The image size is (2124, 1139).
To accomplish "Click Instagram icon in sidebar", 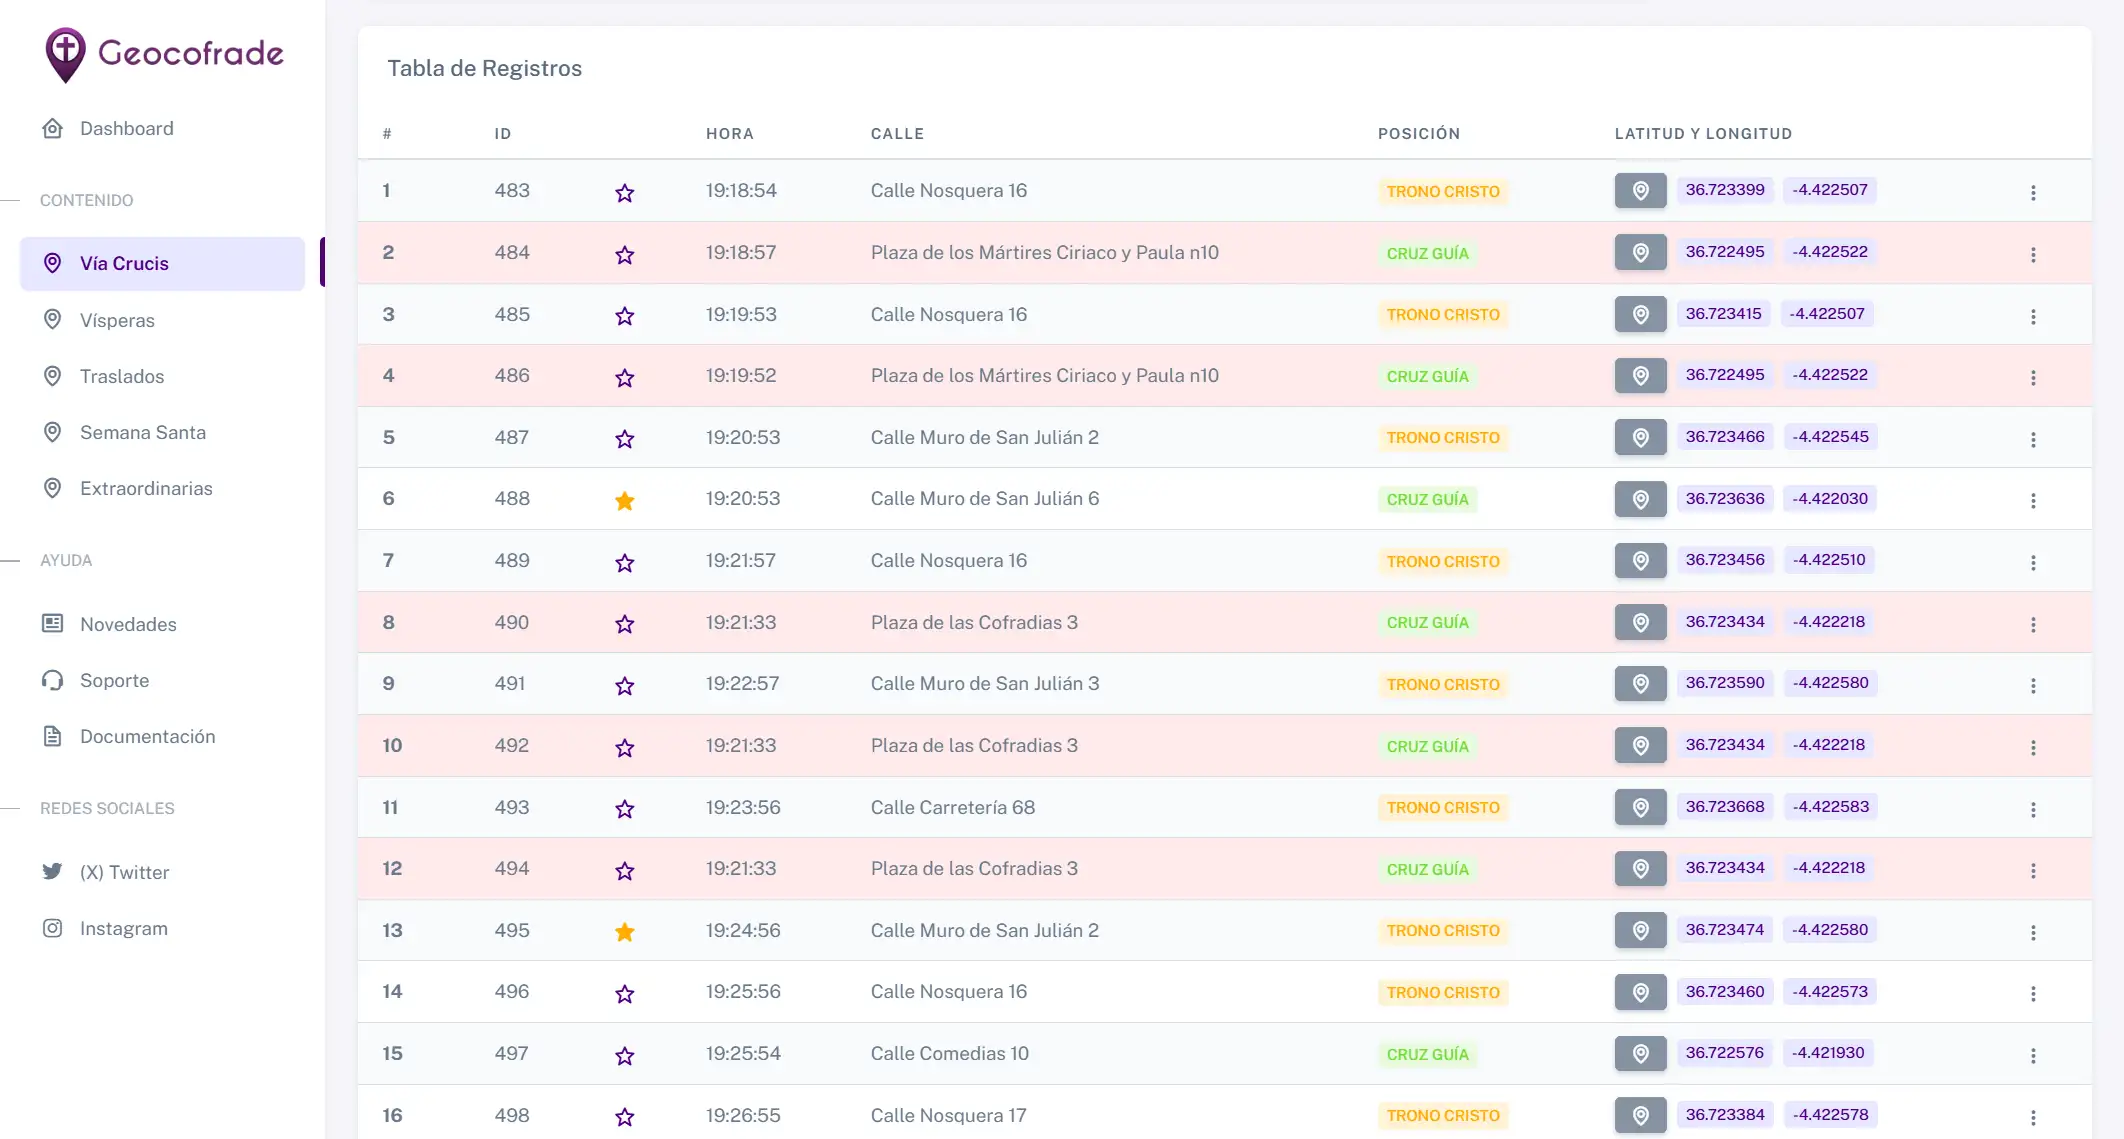I will pyautogui.click(x=53, y=929).
